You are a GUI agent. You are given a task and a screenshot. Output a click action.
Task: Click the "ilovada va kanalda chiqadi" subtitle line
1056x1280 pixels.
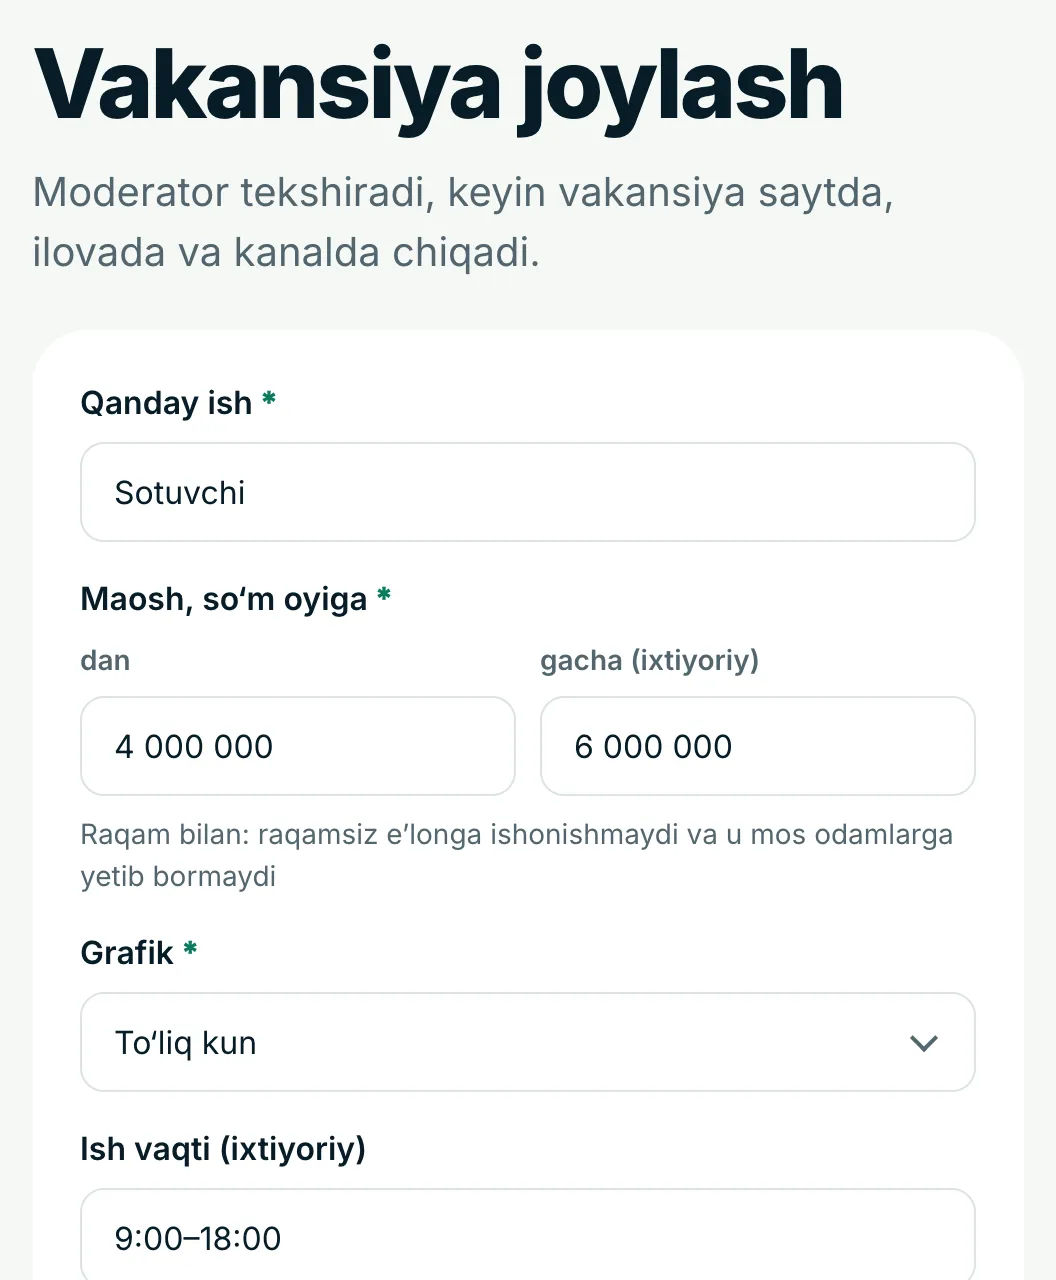coord(286,252)
